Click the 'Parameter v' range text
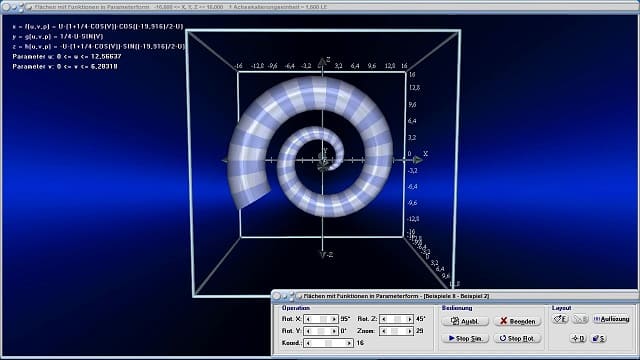This screenshot has width=640, height=360. pyautogui.click(x=65, y=67)
